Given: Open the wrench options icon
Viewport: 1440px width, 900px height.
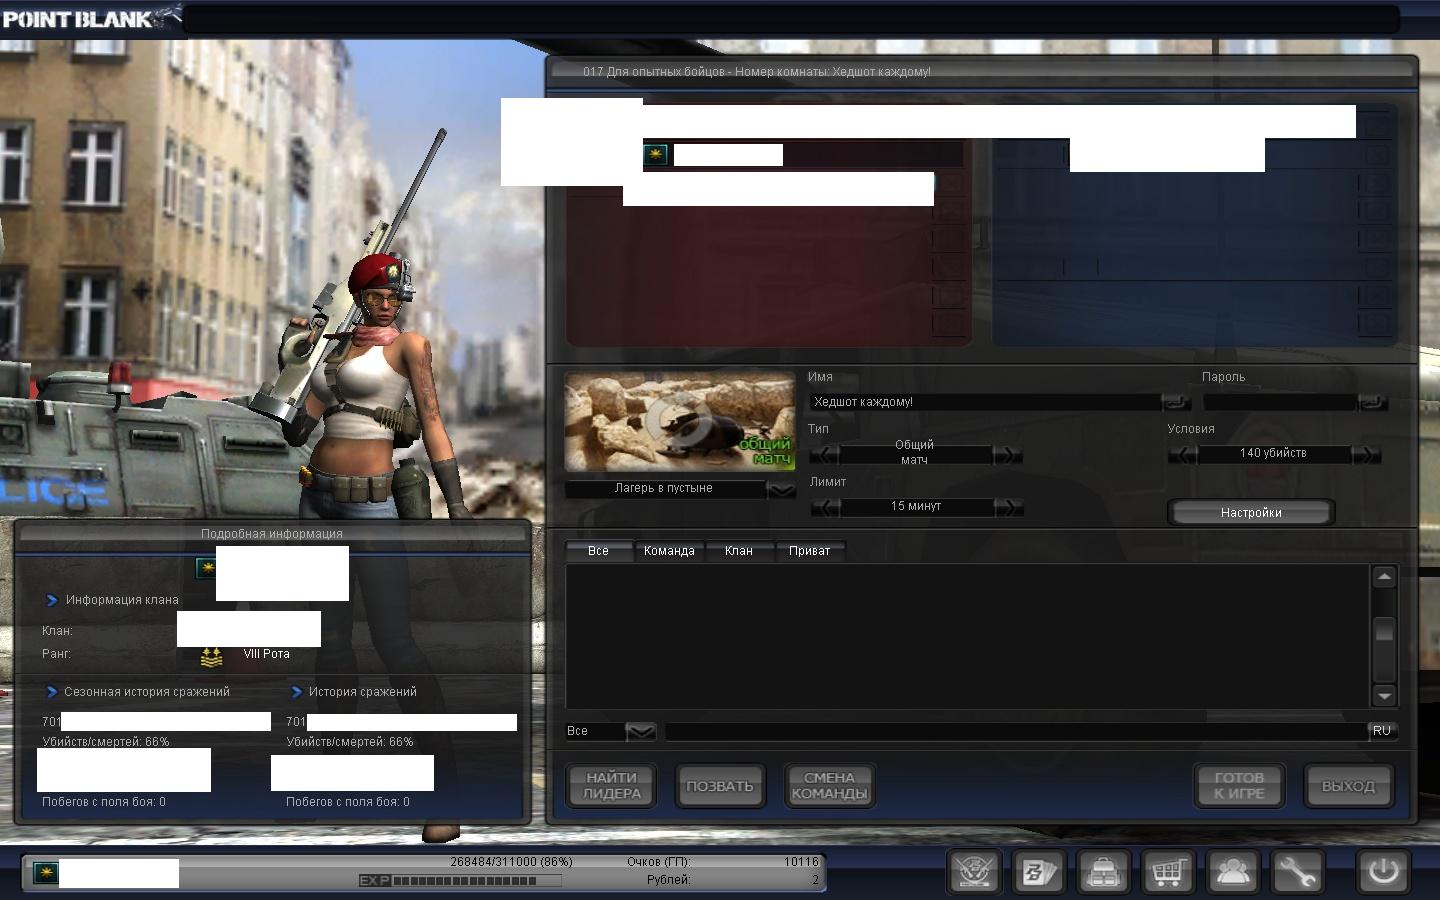Looking at the screenshot, I should pos(1297,872).
